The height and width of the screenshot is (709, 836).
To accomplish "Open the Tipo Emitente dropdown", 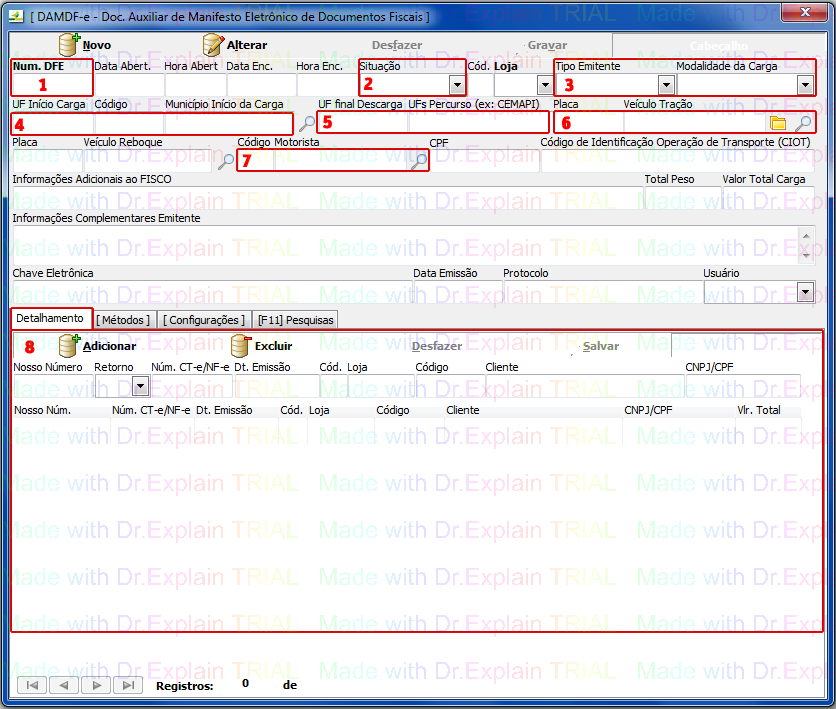I will pos(666,86).
